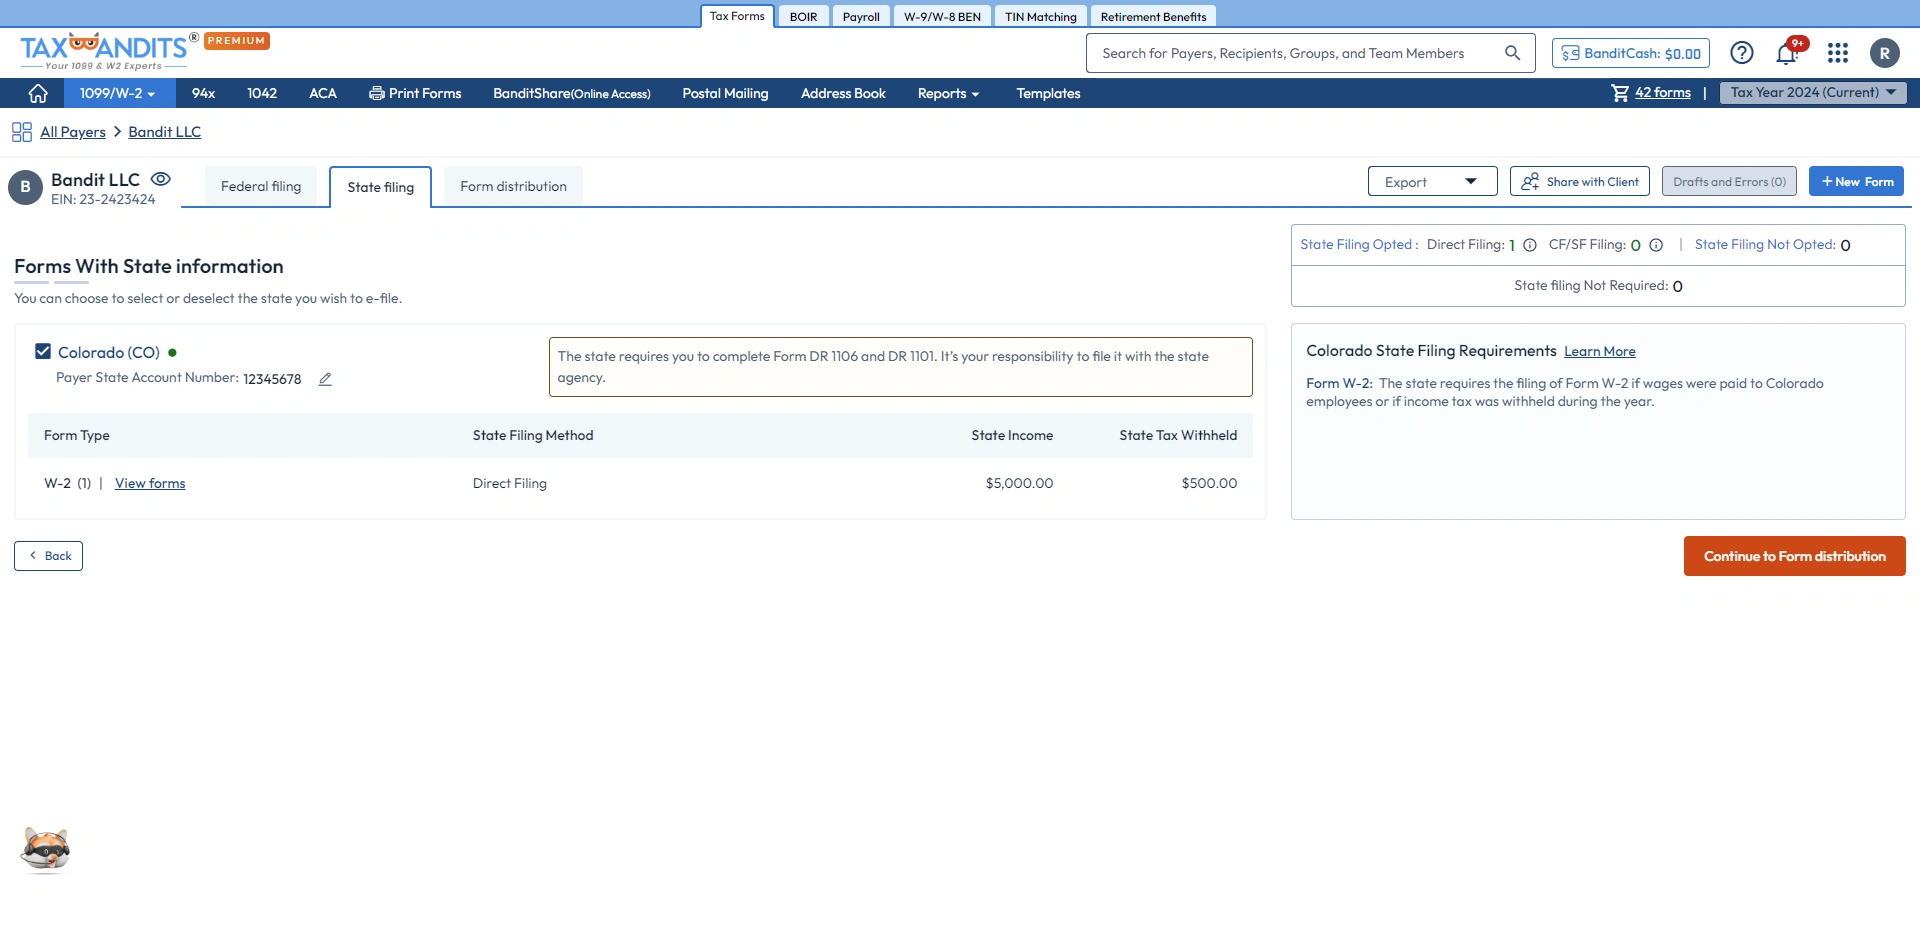Viewport: 1920px width, 951px height.
Task: Open BanditShare (Online Access)
Action: click(x=571, y=93)
